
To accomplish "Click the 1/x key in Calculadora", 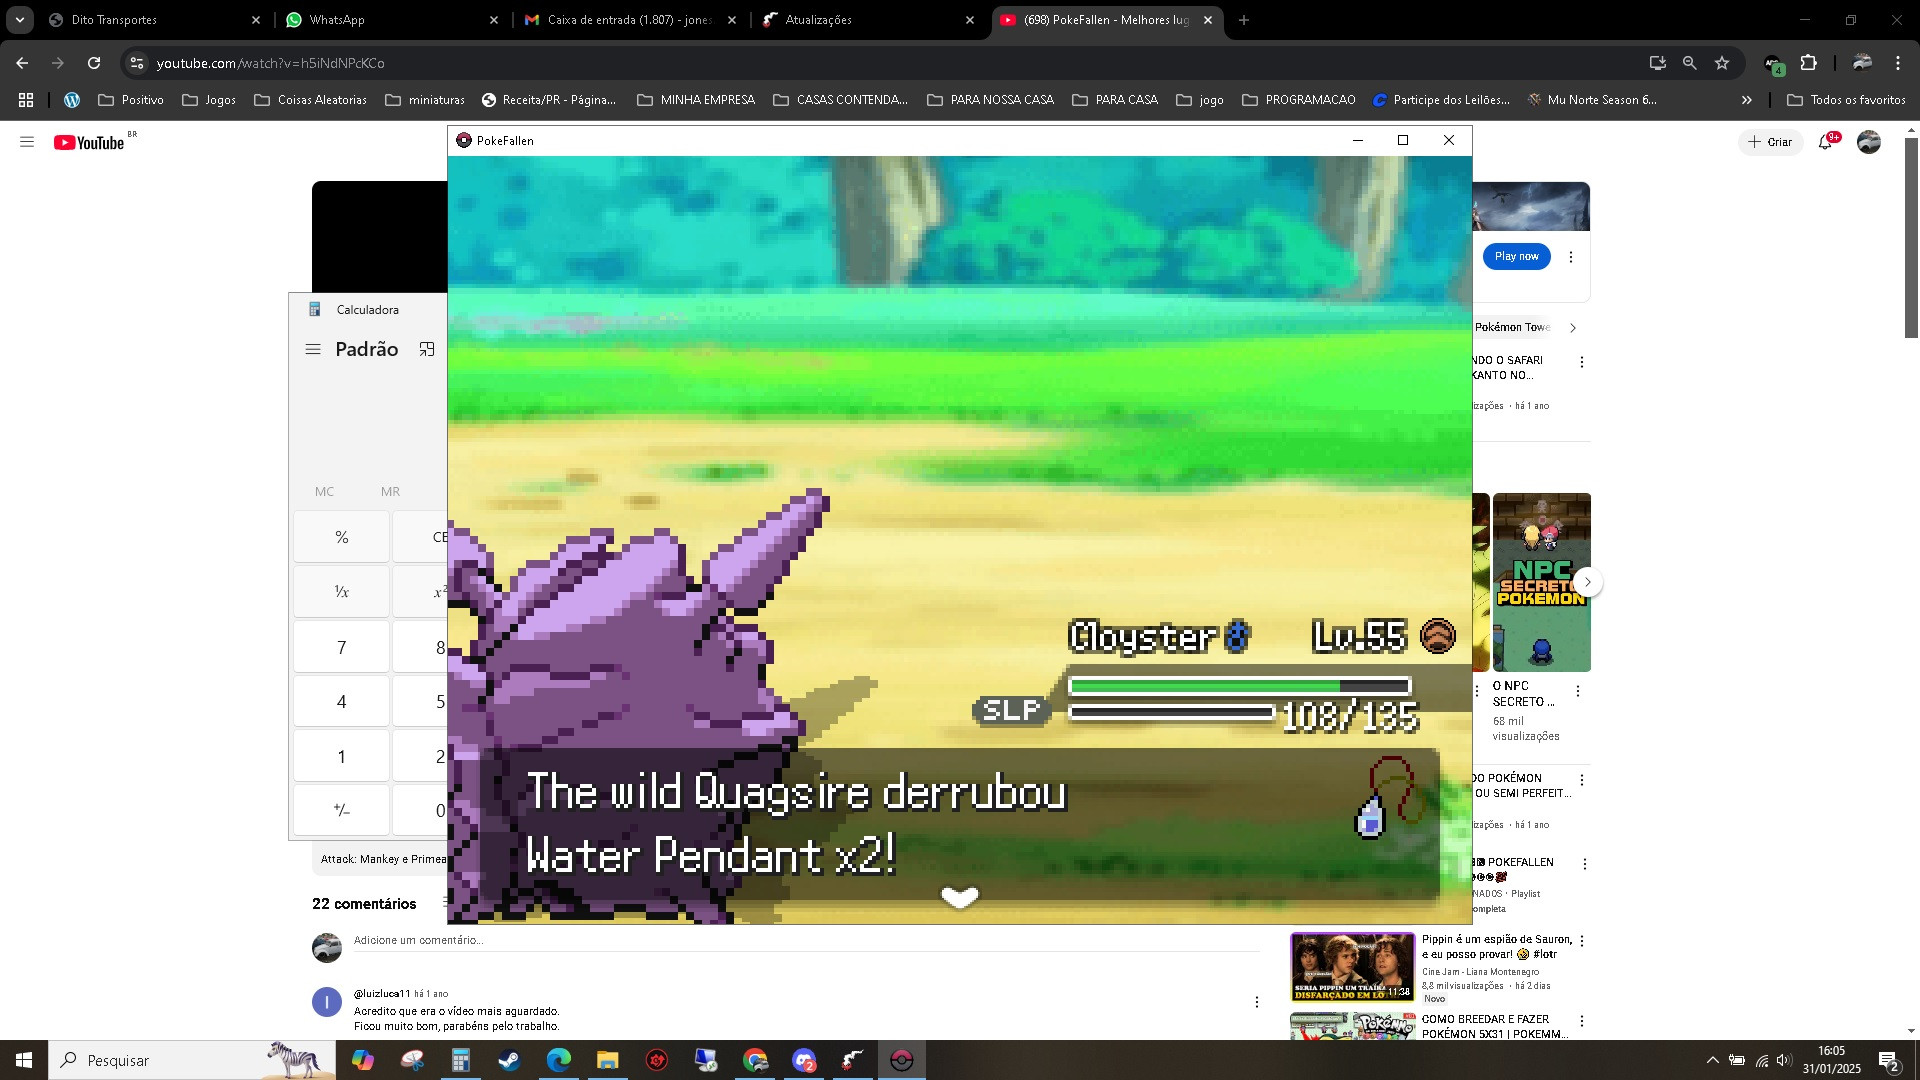I will coord(341,592).
